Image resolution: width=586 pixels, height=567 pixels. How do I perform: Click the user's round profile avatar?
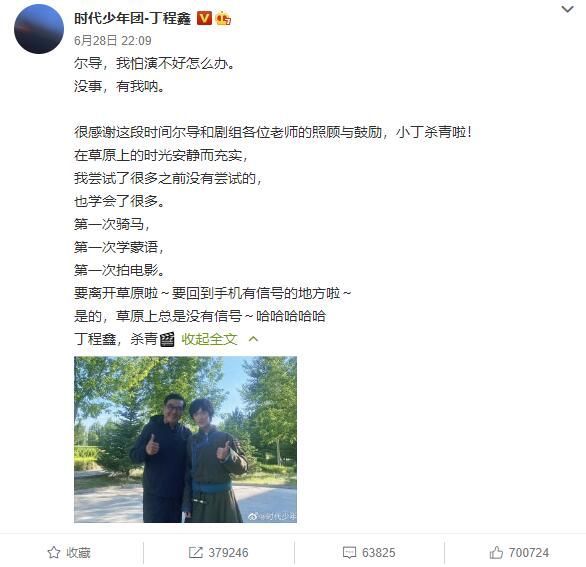coord(39,29)
